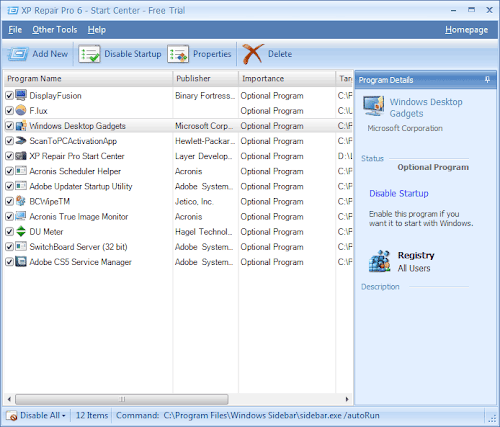This screenshot has width=500, height=427.
Task: Click the BCWipeTM program icon
Action: [21, 201]
